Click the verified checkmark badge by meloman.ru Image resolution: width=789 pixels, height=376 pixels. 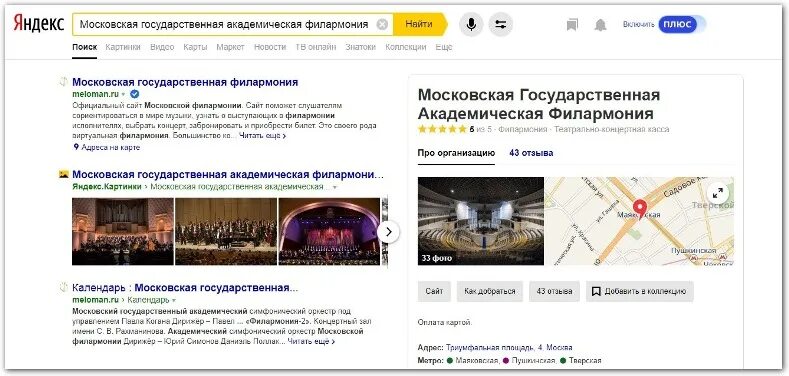point(134,94)
